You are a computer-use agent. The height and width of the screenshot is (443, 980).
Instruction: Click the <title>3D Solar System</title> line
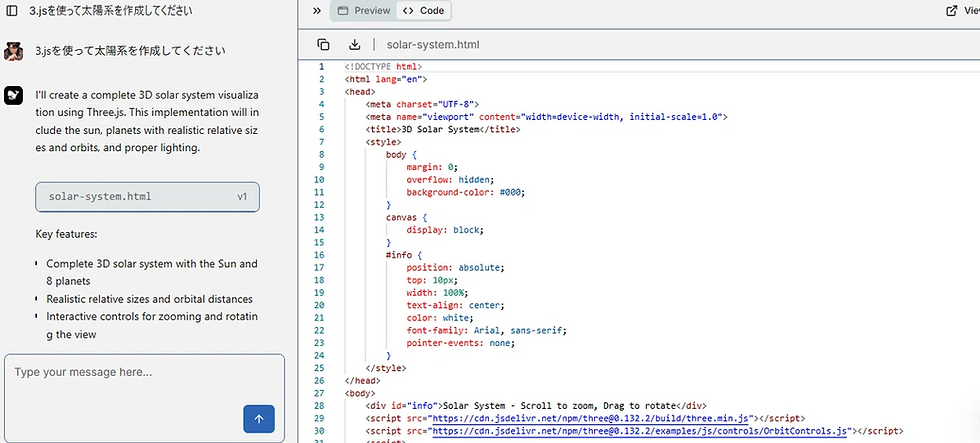pyautogui.click(x=443, y=129)
